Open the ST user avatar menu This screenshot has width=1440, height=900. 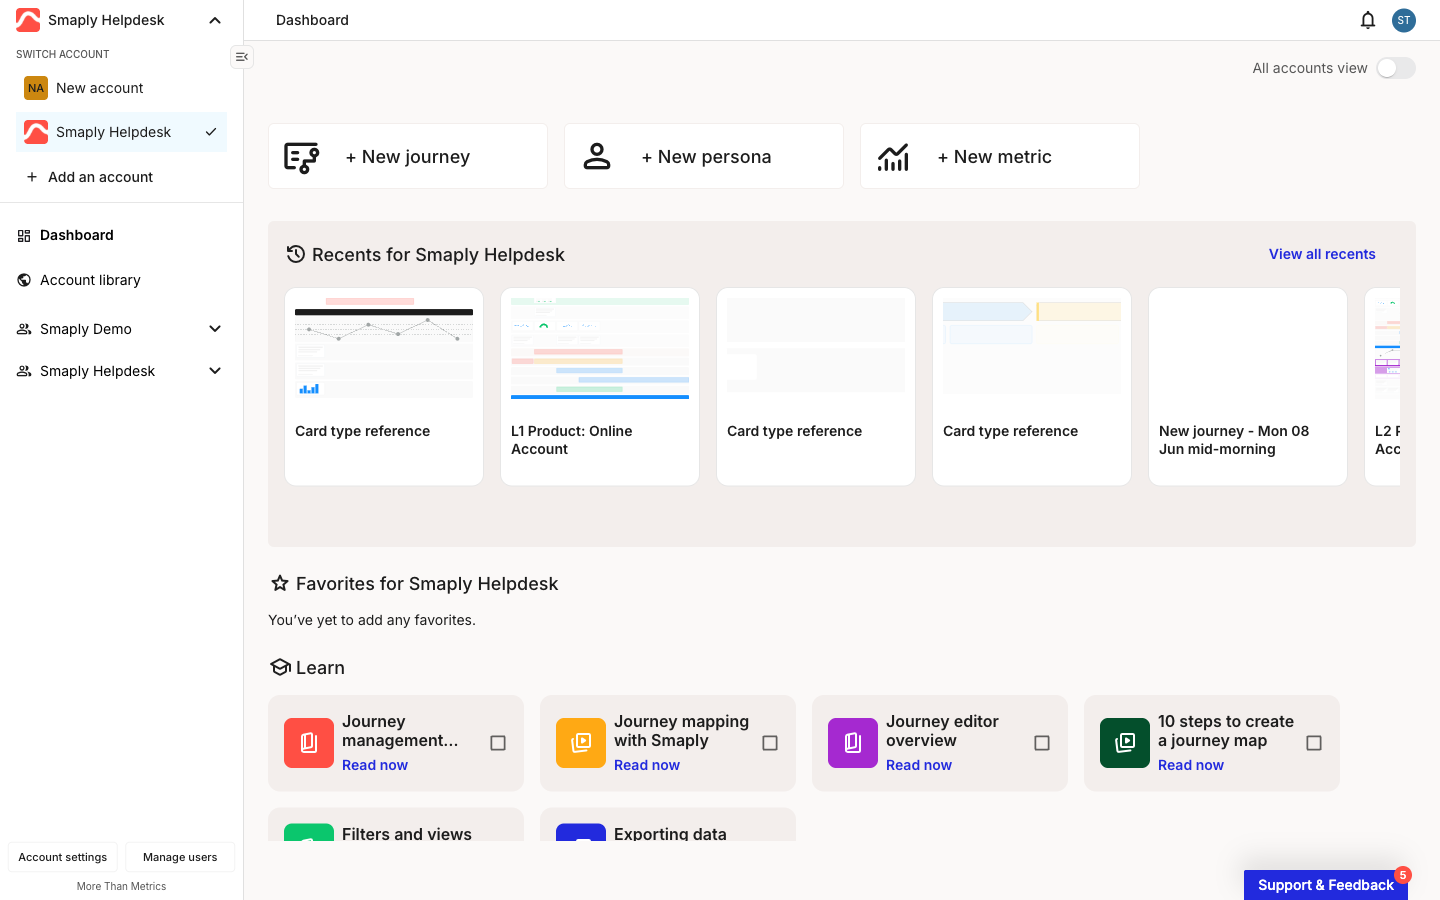pyautogui.click(x=1404, y=20)
